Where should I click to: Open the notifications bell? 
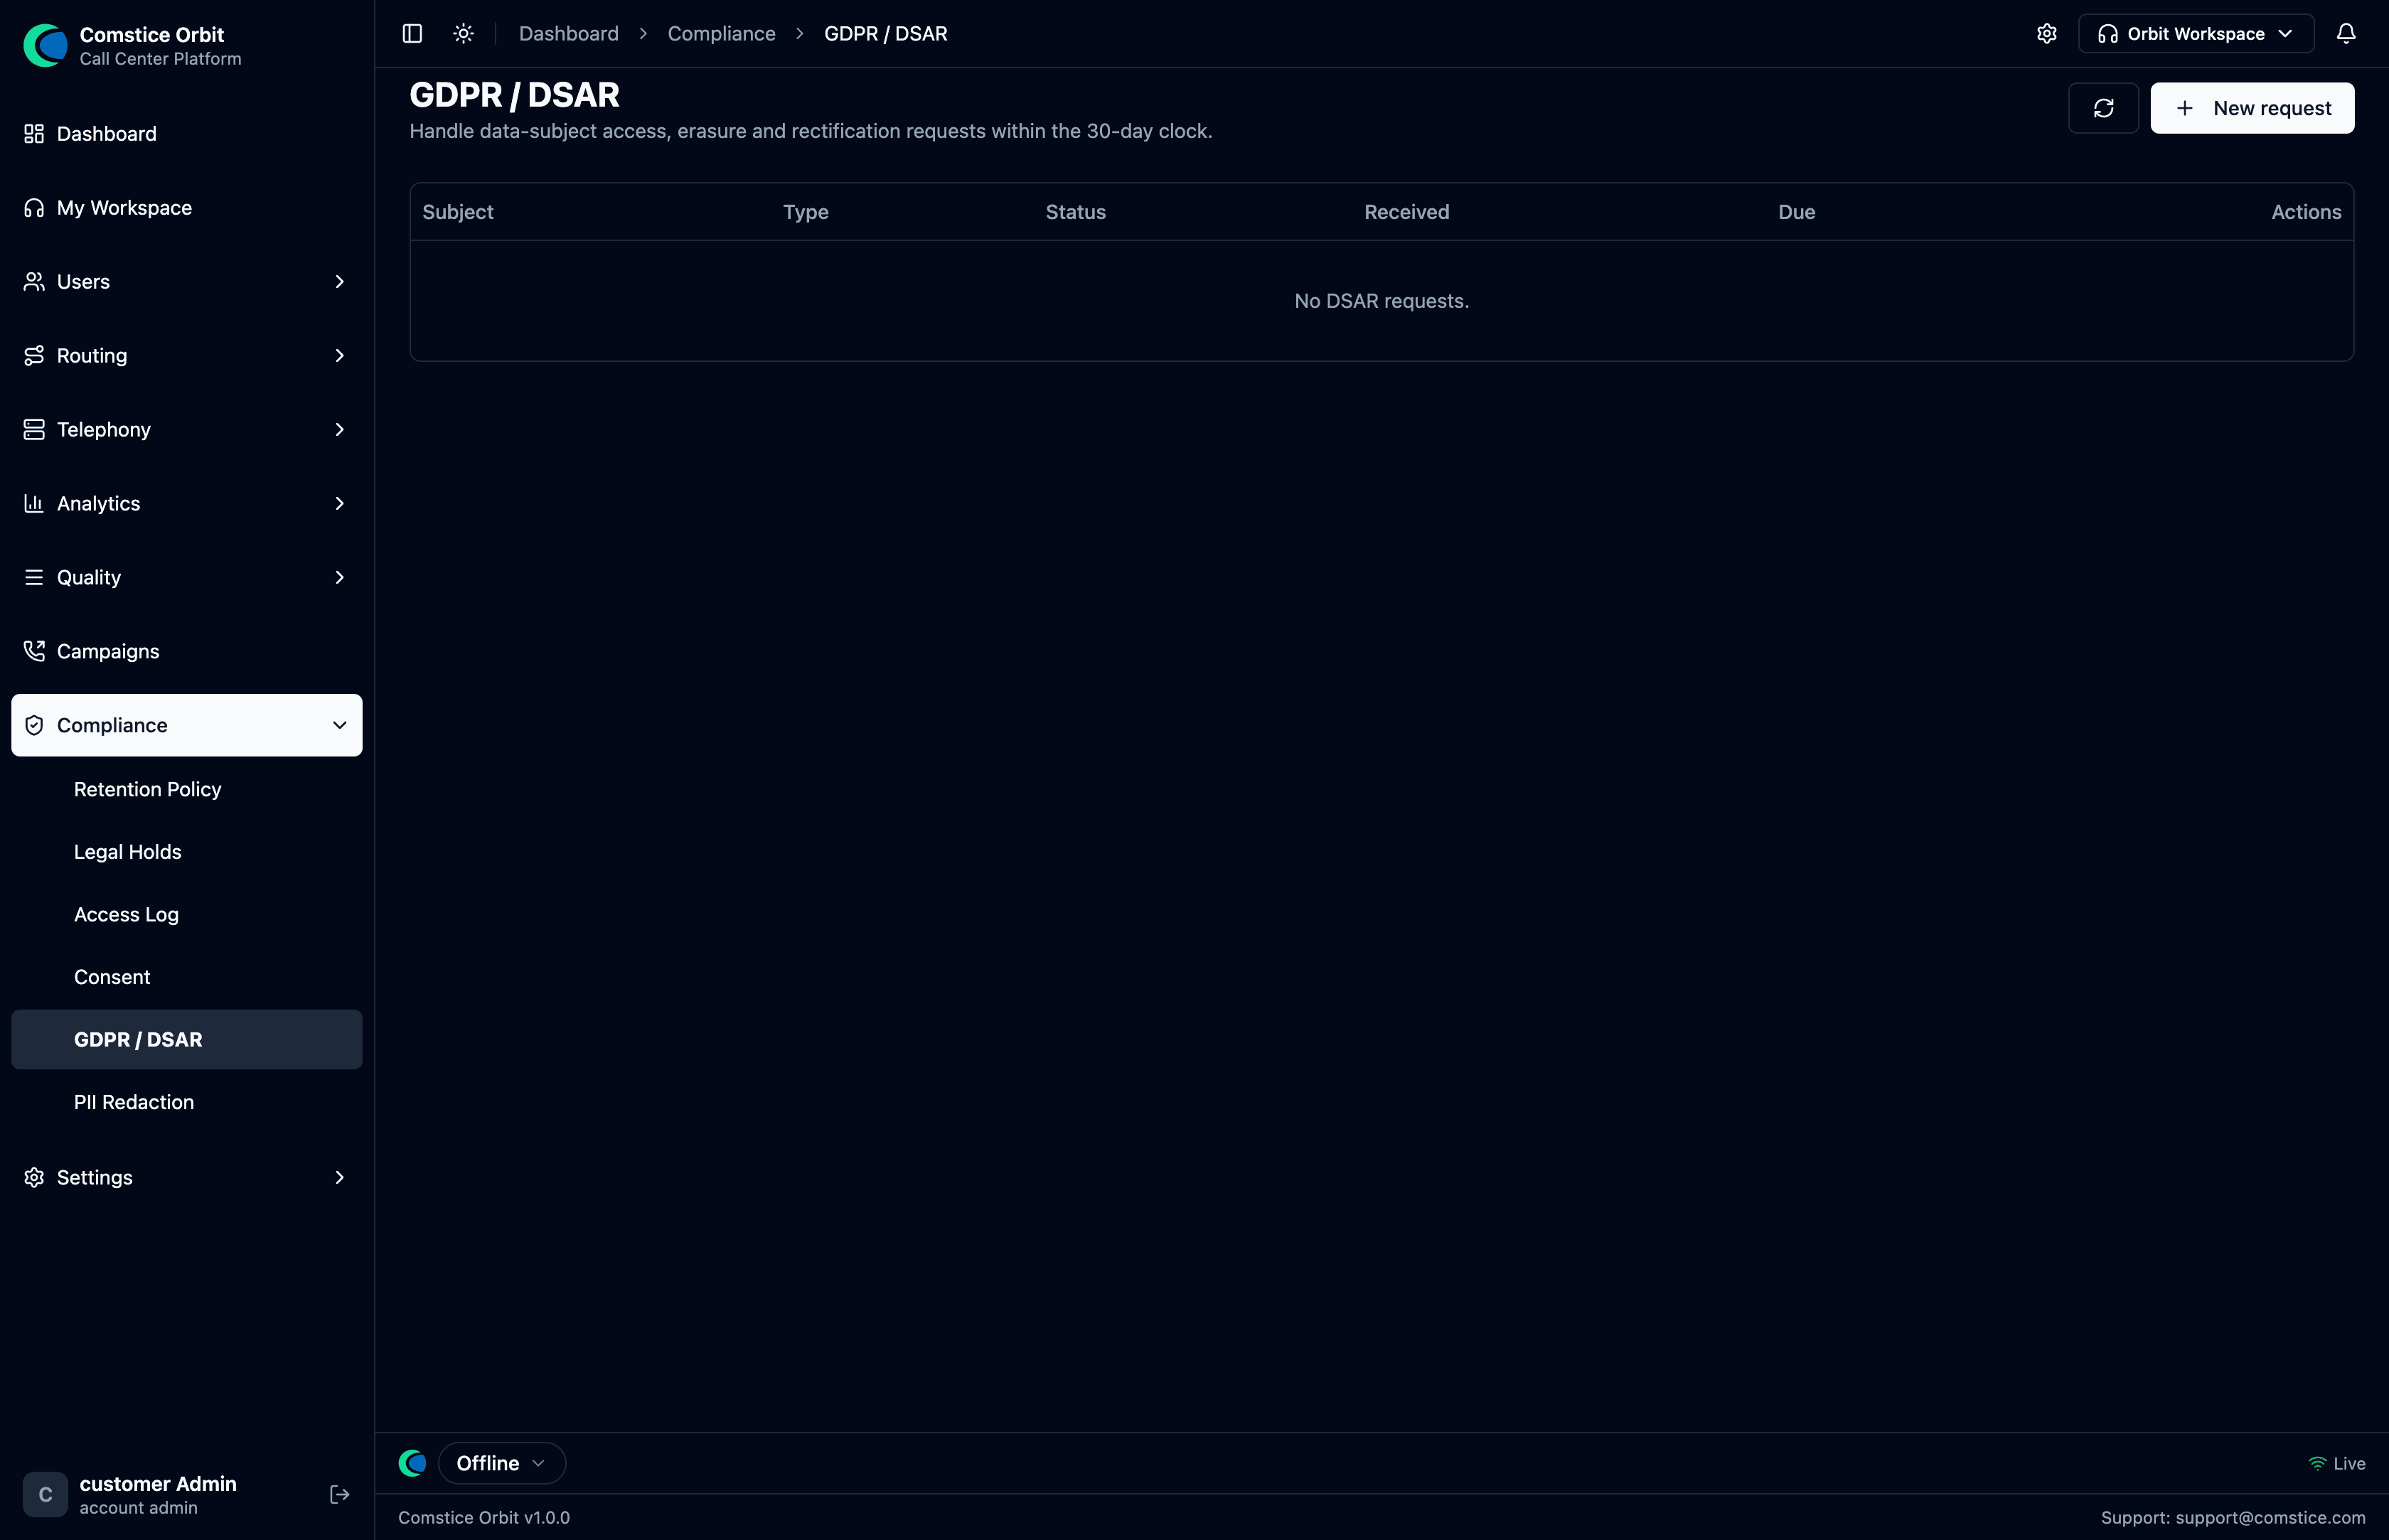[2346, 34]
